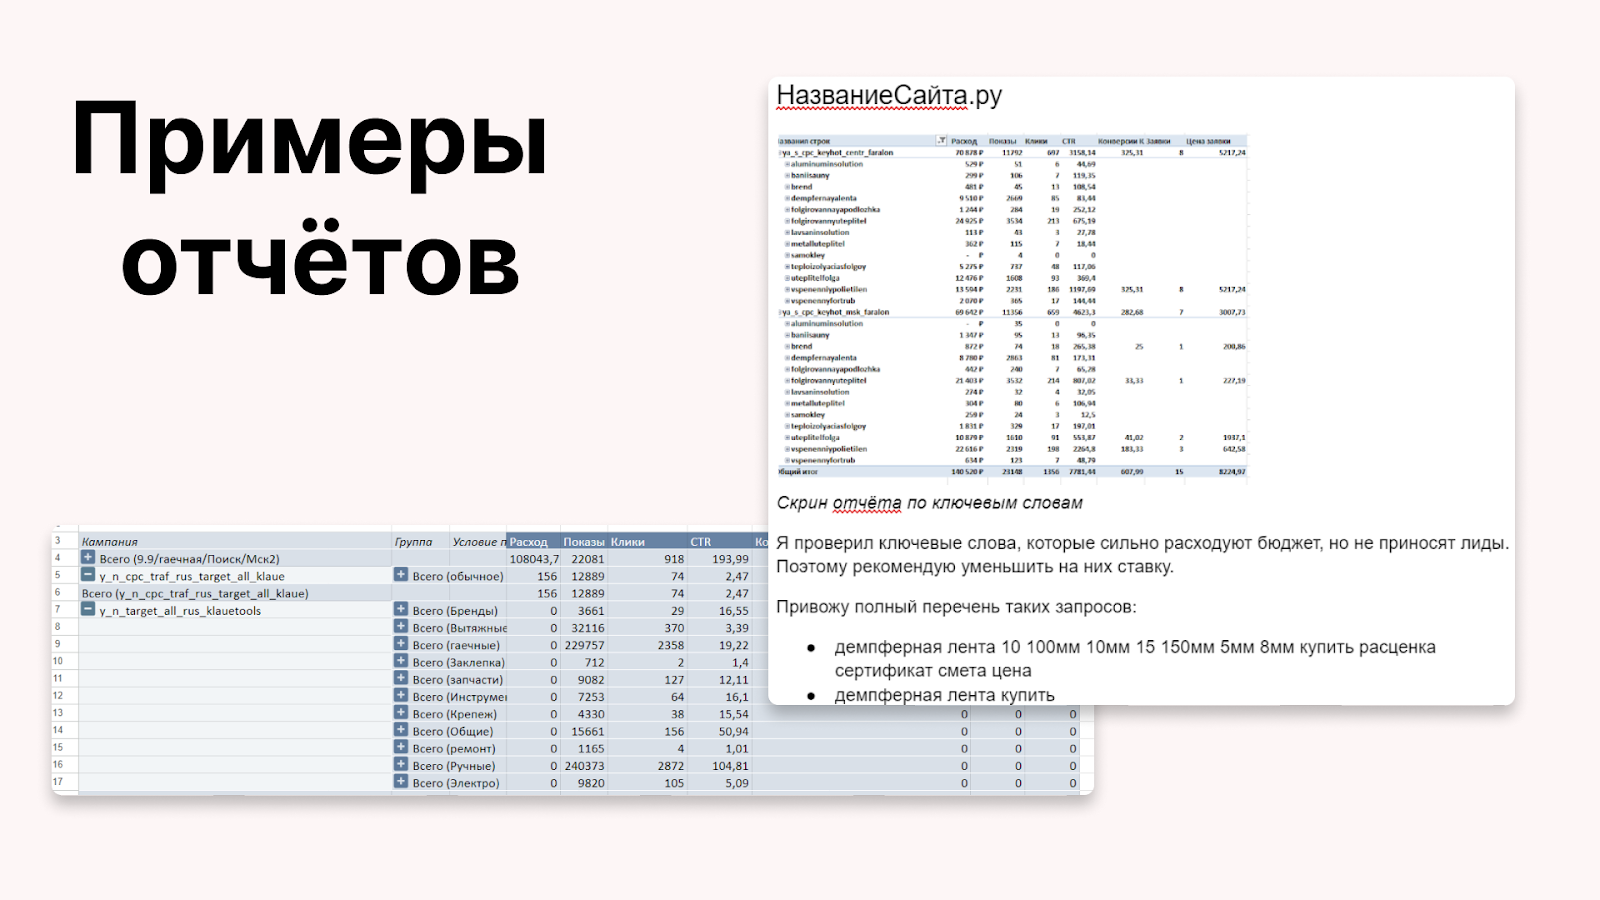Expand the Всего (Крепеж) group plus icon
Image resolution: width=1600 pixels, height=900 pixels.
click(401, 713)
